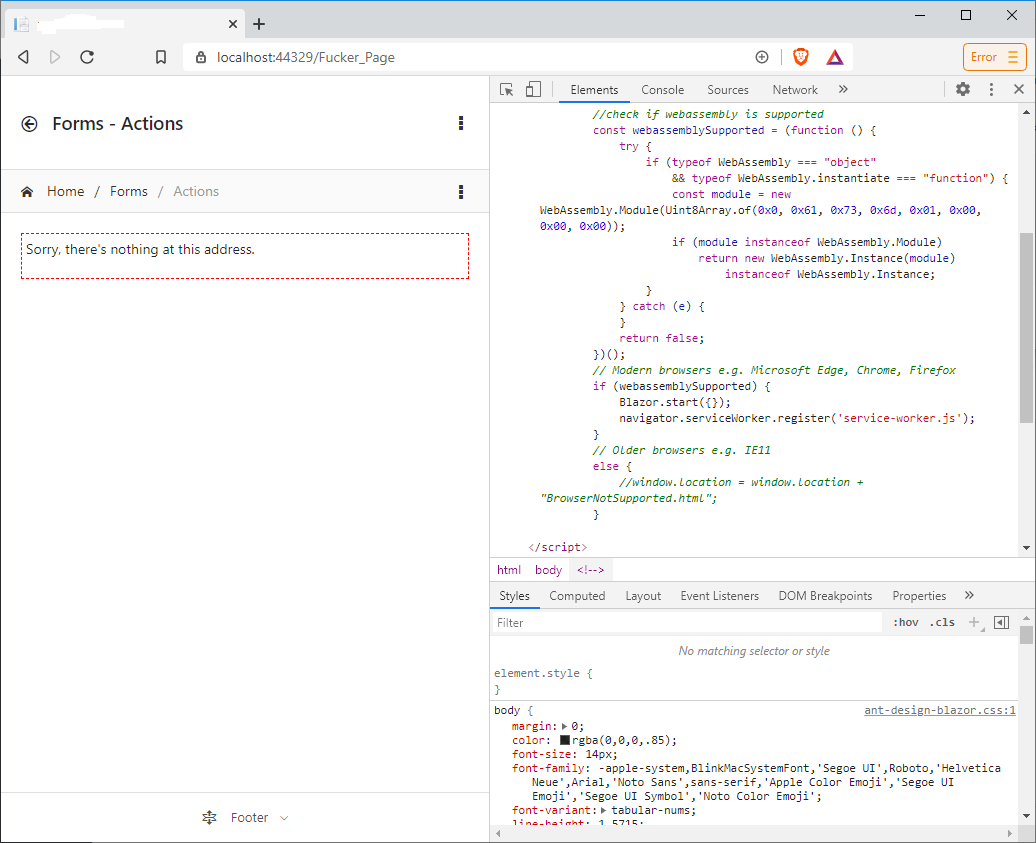Open the new tab plus button
Viewport: 1036px width, 843px height.
(259, 24)
